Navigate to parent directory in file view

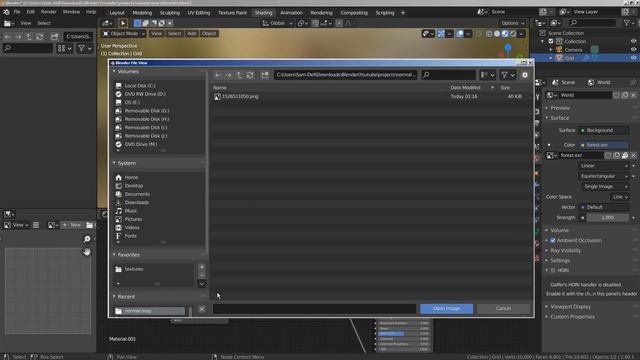239,75
